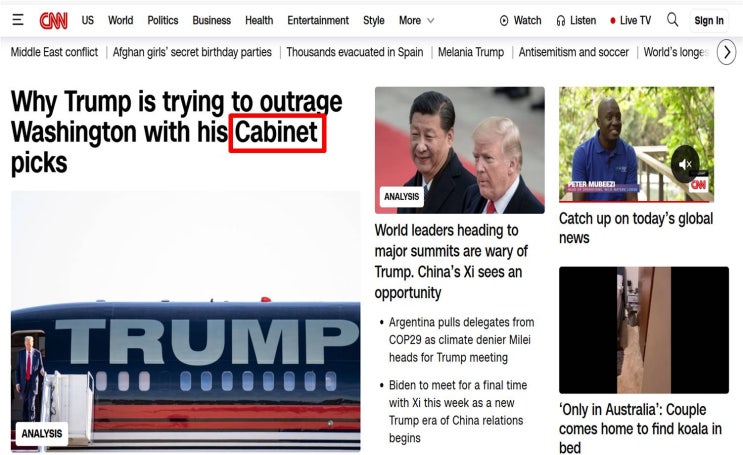Go to the Entertainment section
This screenshot has height=455, width=743.
tap(318, 20)
